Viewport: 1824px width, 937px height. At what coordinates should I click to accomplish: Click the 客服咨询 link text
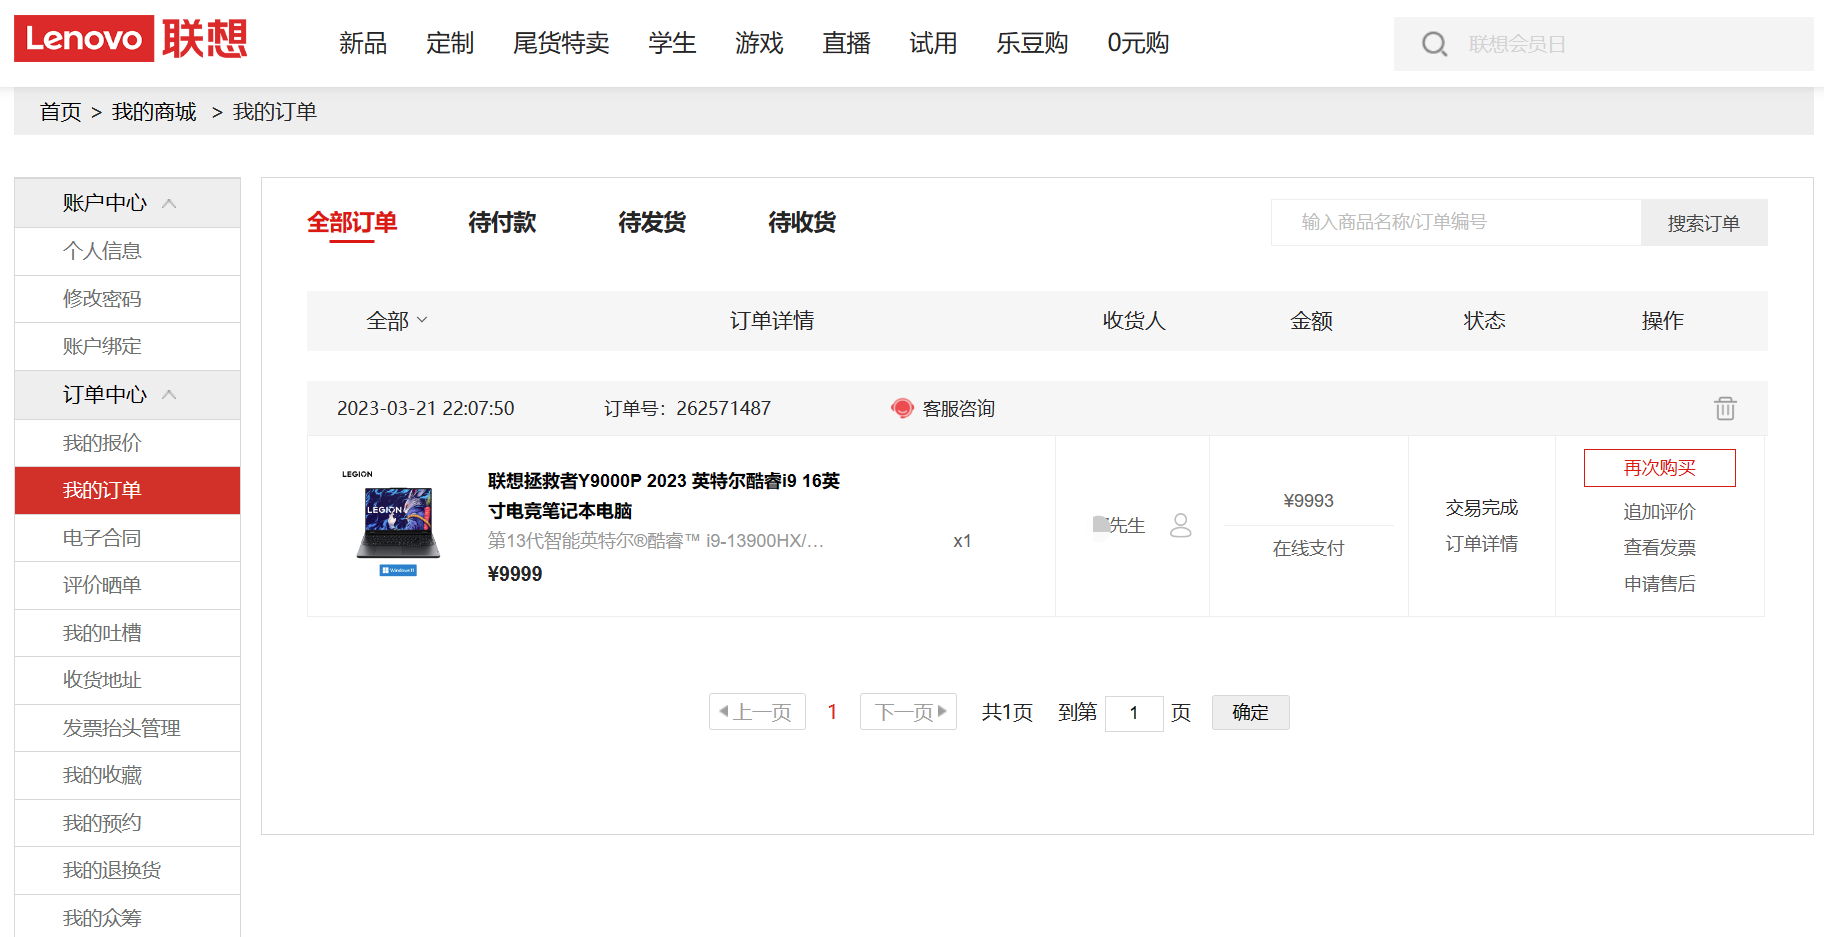[x=958, y=409]
